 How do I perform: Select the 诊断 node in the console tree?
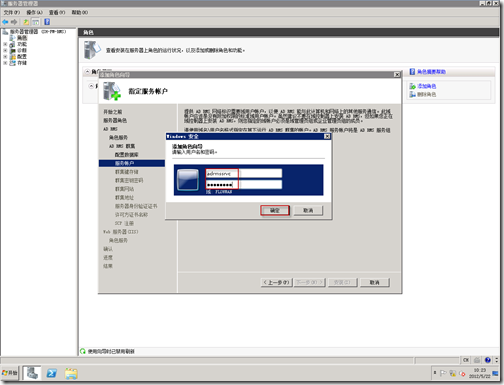[22, 50]
